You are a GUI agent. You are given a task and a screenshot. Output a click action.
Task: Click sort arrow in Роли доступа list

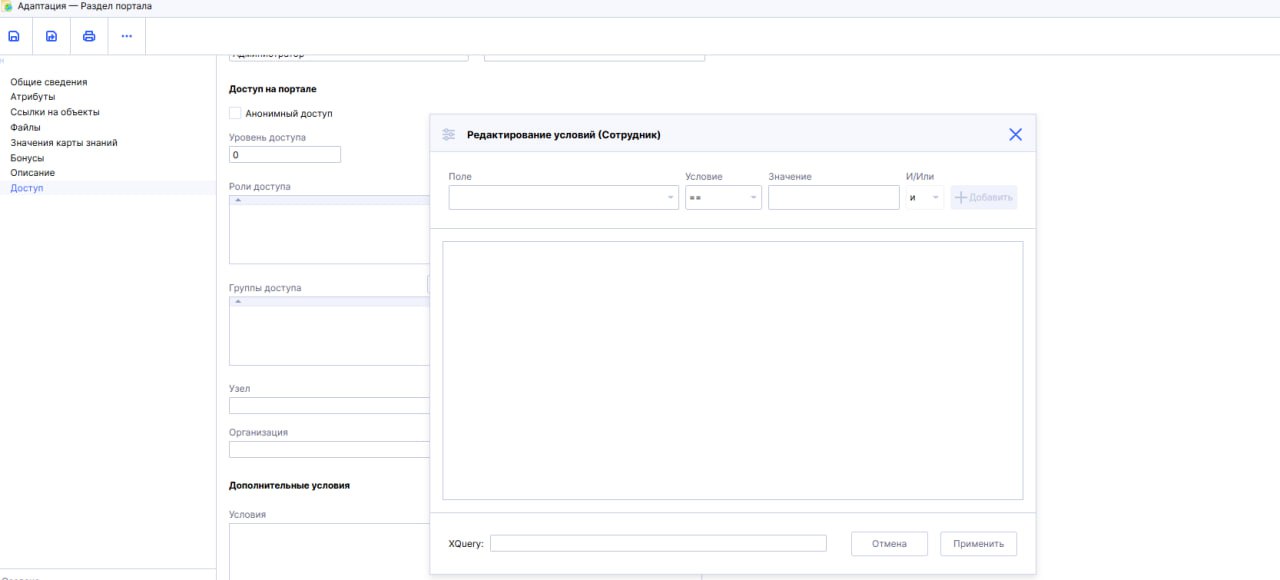238,200
